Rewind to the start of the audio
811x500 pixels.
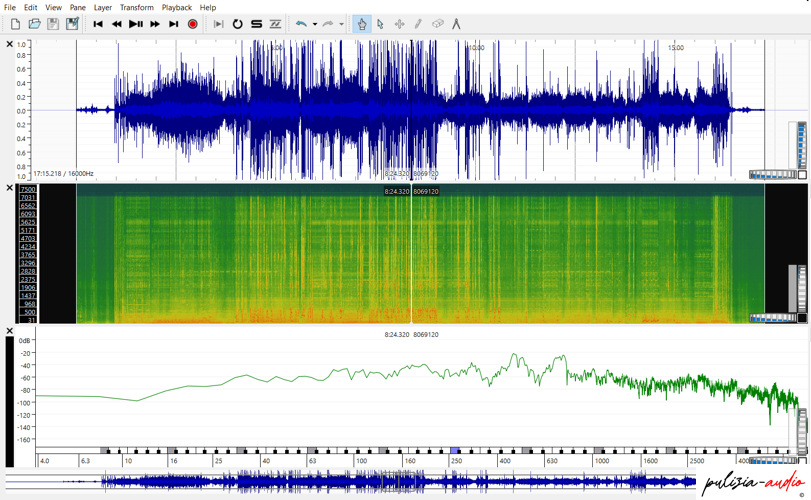click(x=98, y=24)
